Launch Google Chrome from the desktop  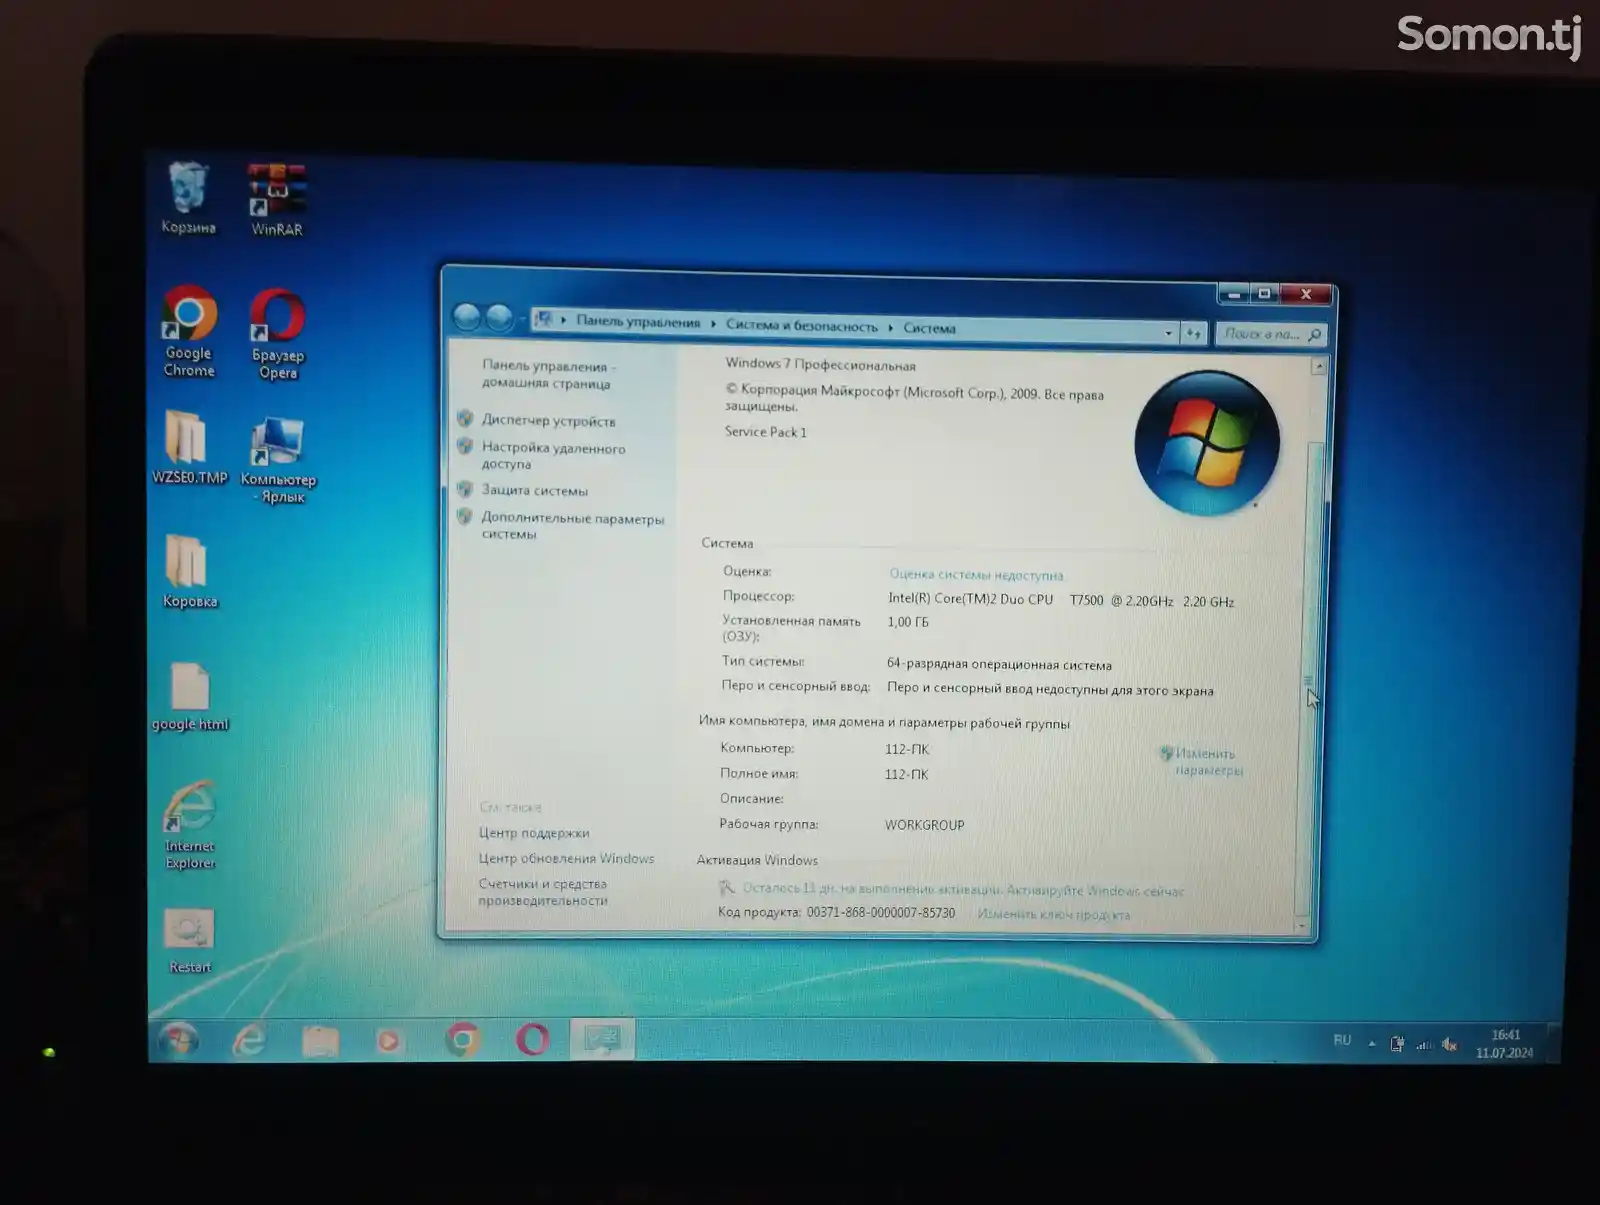(x=189, y=332)
